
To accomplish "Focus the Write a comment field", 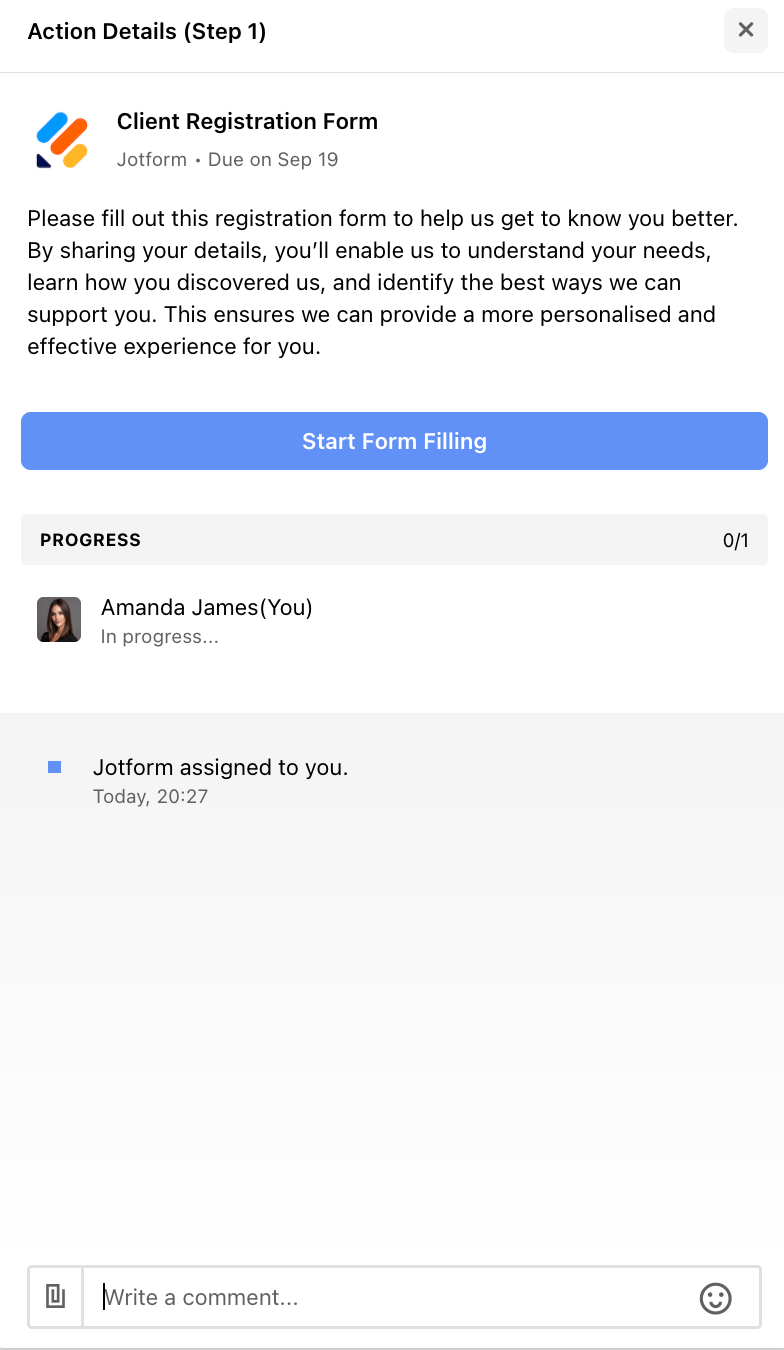I will point(390,1297).
